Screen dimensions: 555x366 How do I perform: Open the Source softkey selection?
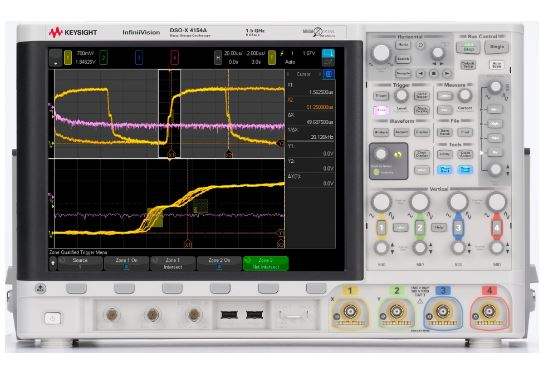[80, 264]
